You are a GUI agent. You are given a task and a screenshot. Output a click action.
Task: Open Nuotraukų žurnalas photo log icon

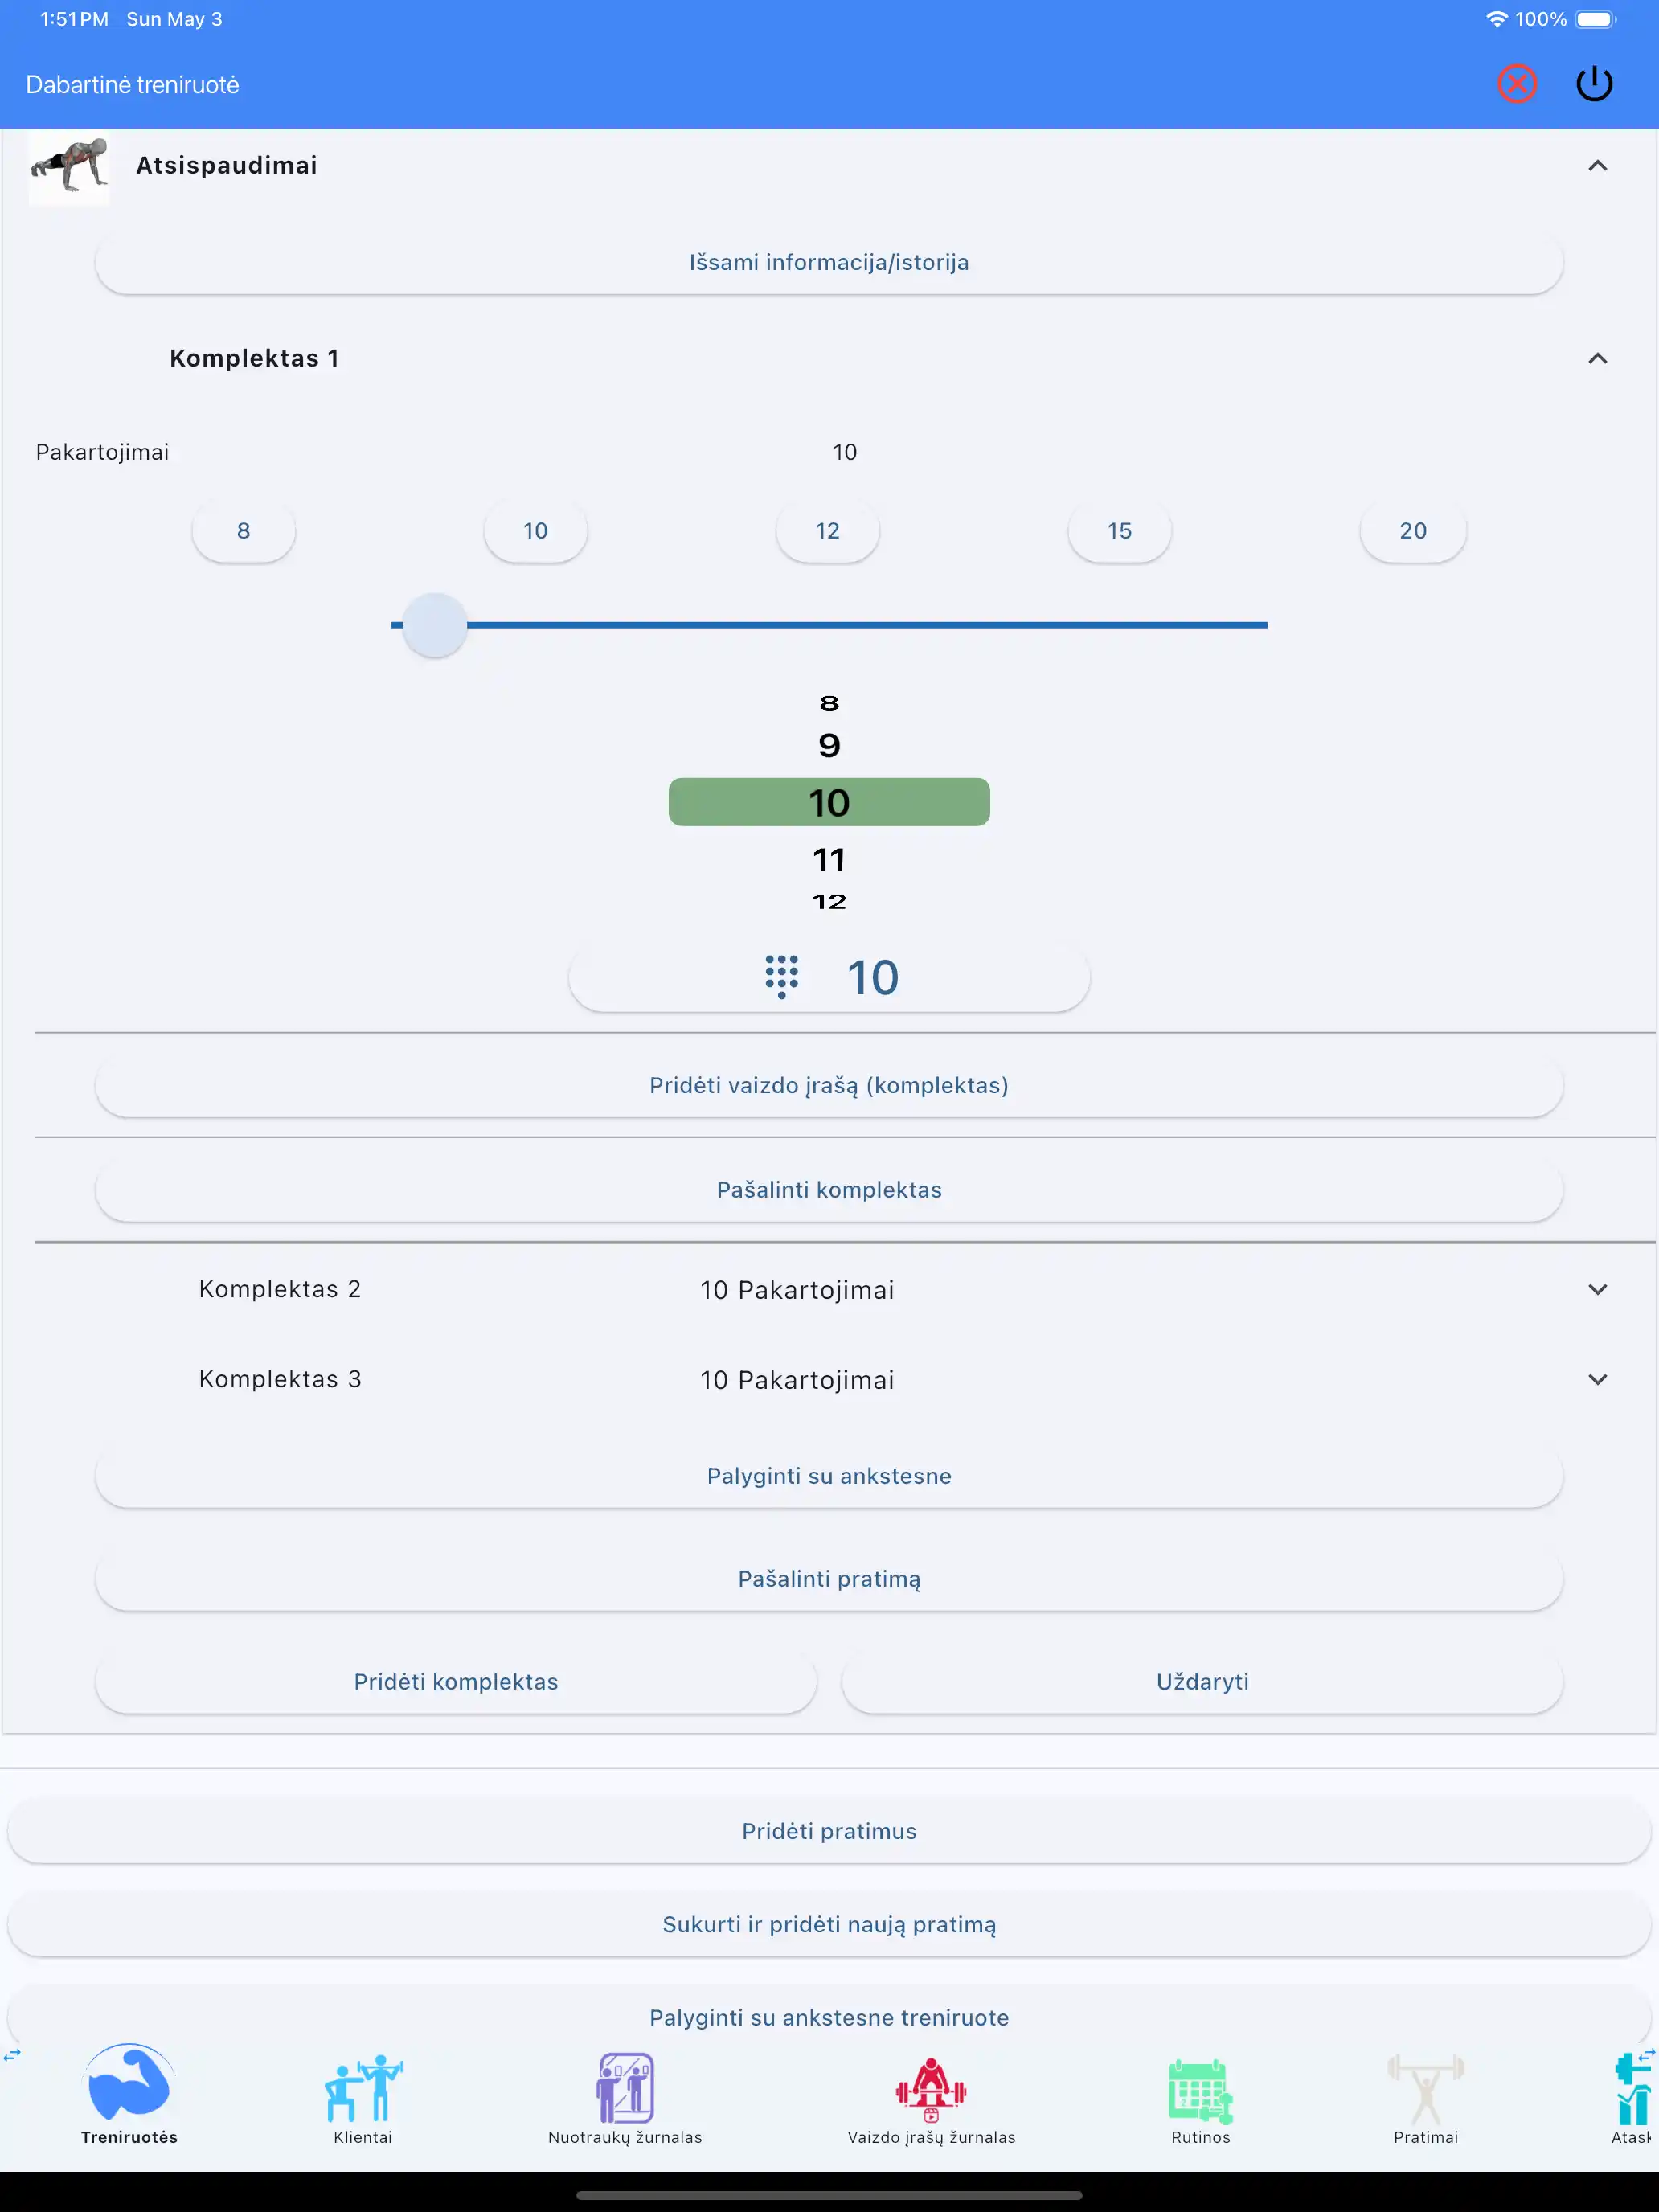(x=625, y=2089)
